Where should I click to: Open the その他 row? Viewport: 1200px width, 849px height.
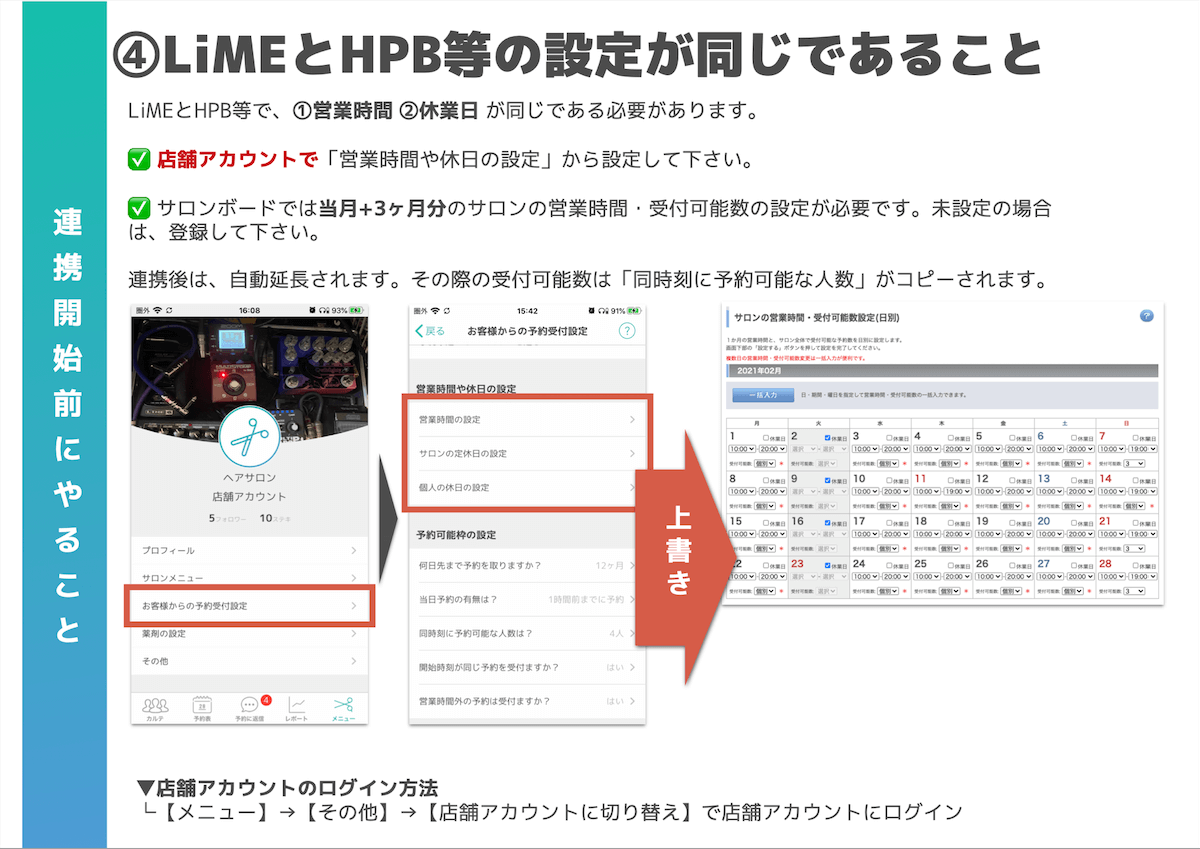pyautogui.click(x=250, y=661)
